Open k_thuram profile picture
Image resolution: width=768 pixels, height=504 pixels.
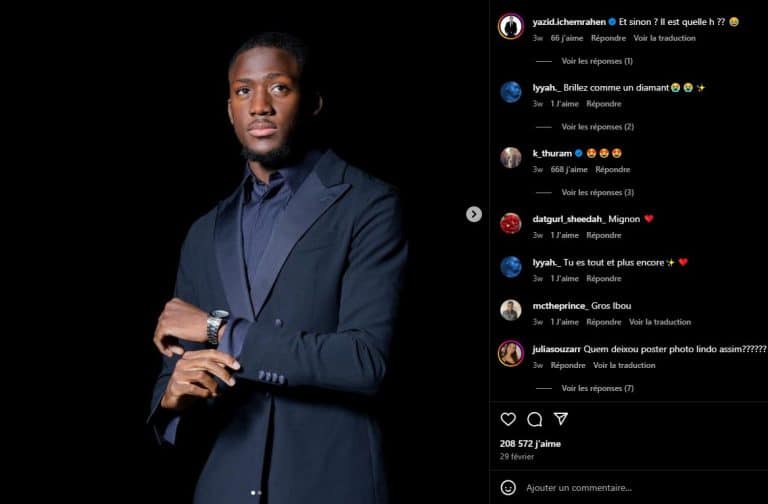511,158
